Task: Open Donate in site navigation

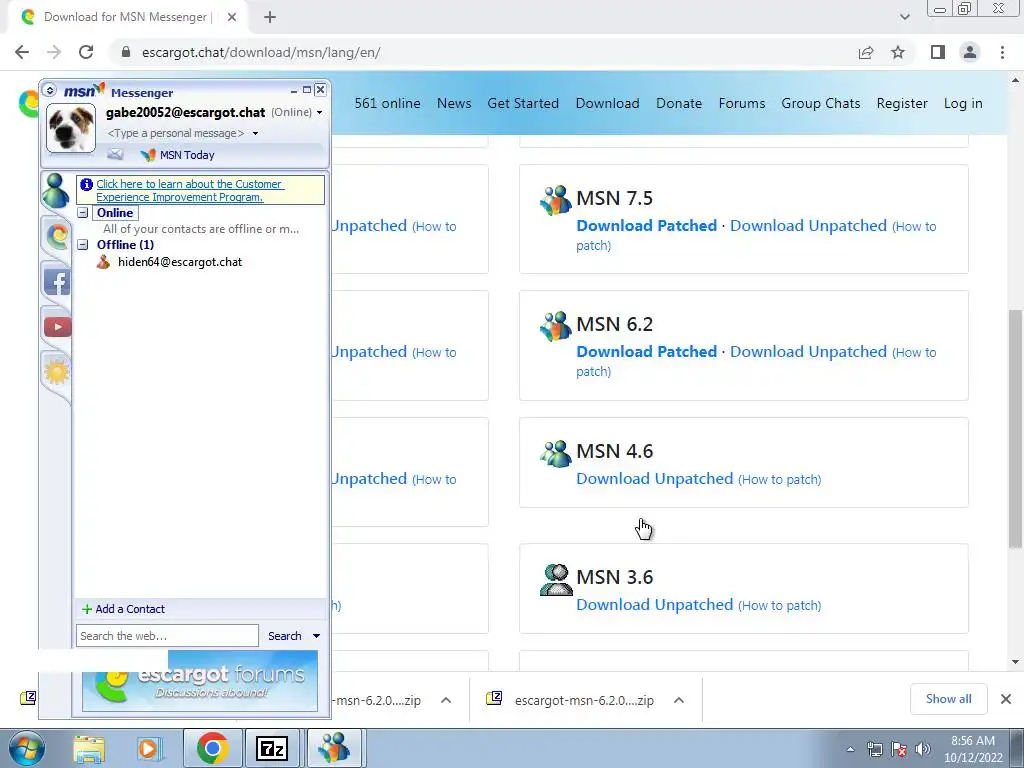Action: click(679, 103)
